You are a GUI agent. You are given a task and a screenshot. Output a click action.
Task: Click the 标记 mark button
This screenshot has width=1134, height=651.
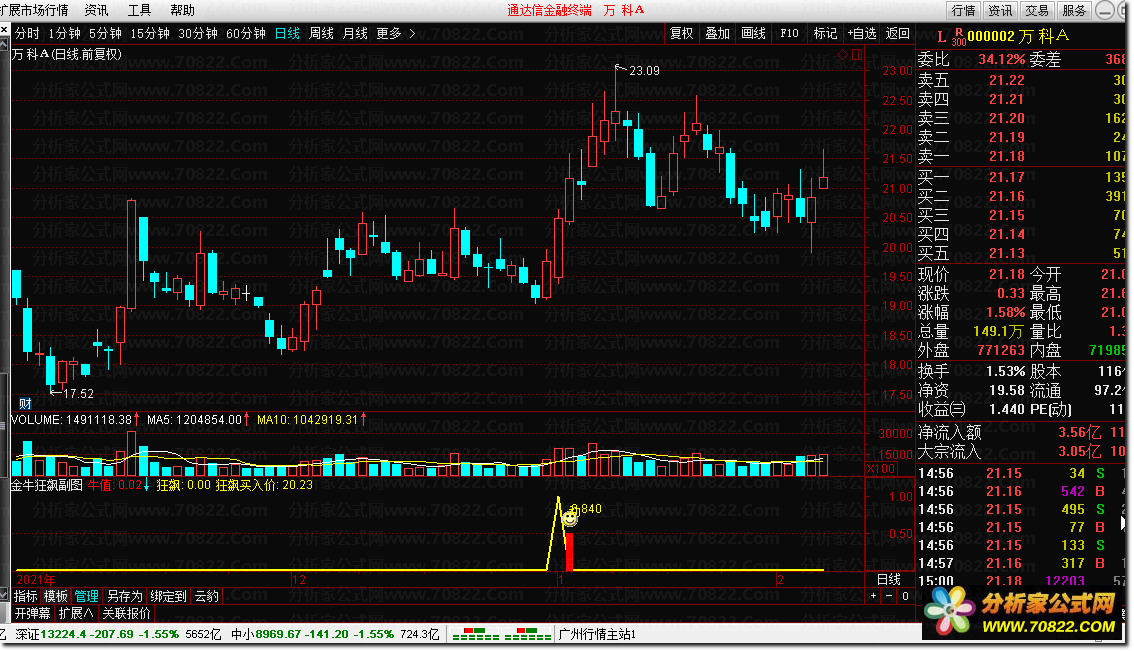(825, 33)
